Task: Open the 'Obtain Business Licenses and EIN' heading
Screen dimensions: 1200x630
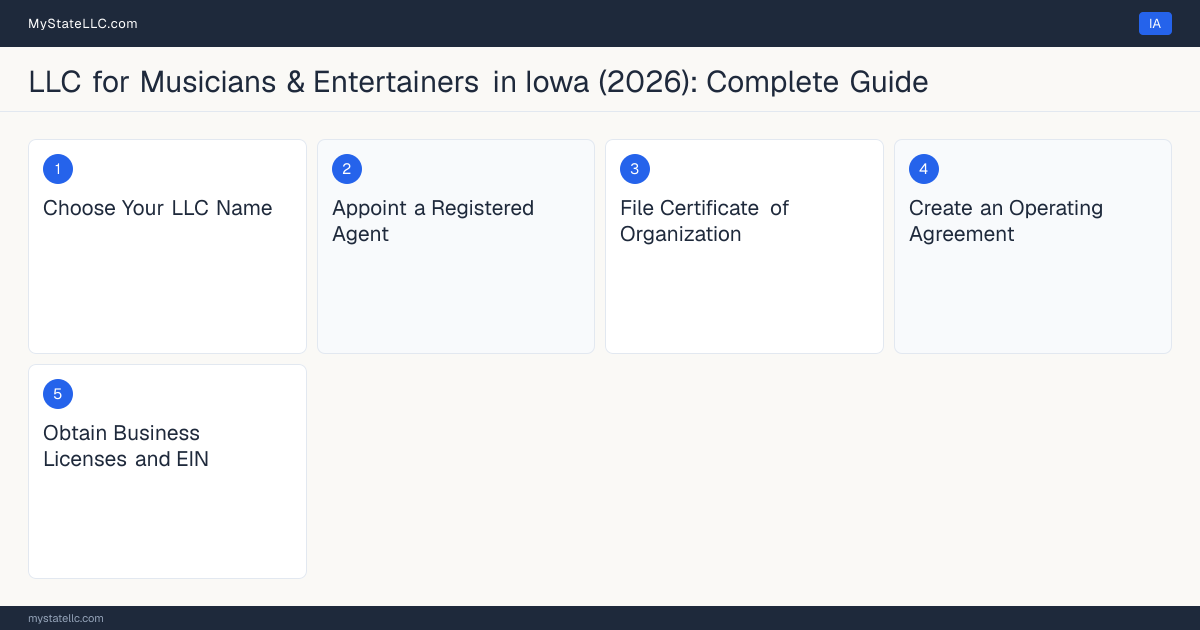Action: 126,446
